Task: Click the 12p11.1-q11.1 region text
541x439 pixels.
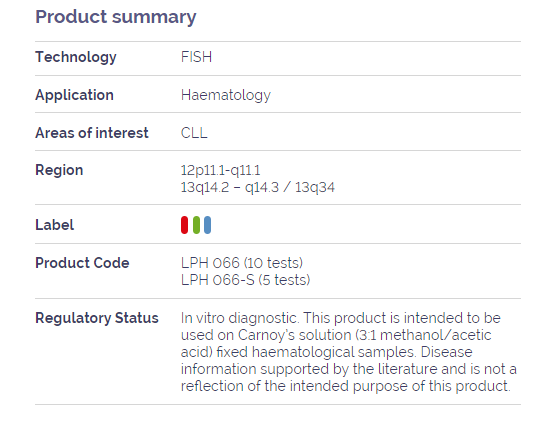Action: (221, 170)
